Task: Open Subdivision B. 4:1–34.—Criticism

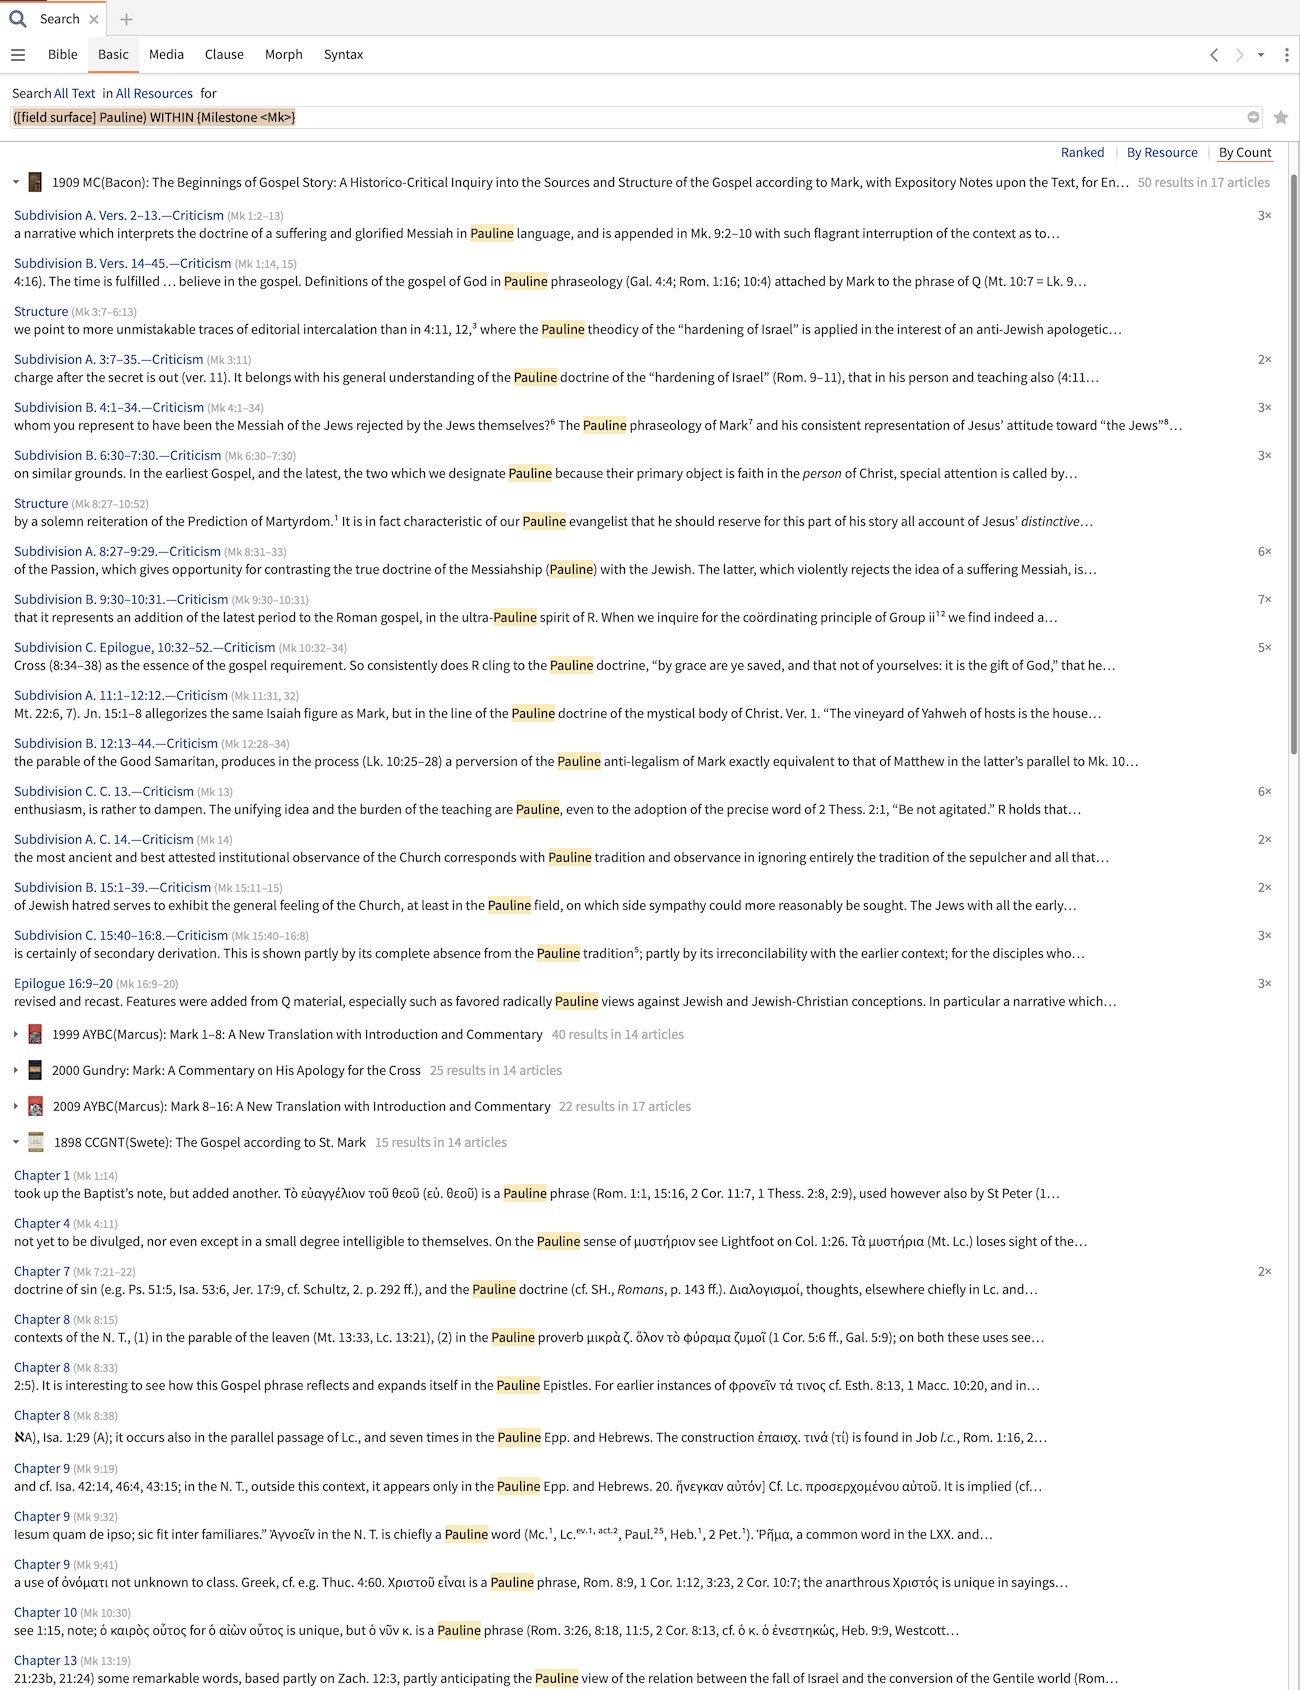Action: click(109, 407)
